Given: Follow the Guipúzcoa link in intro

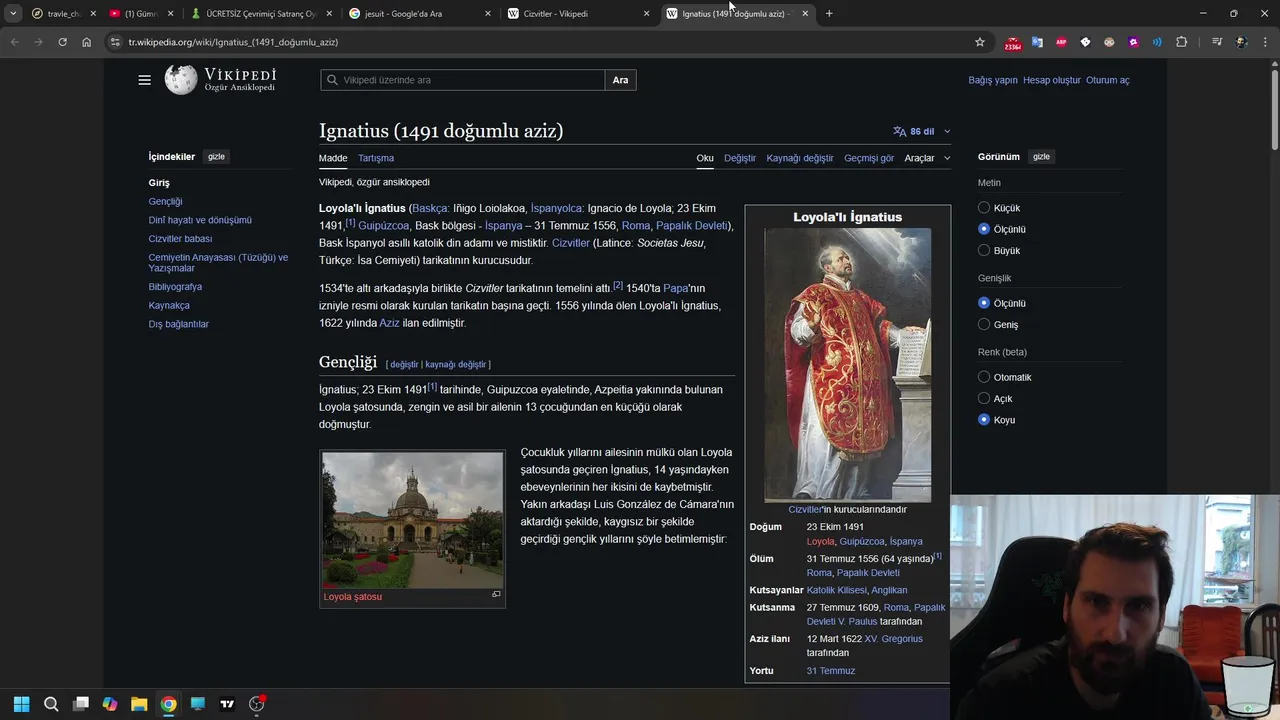Looking at the screenshot, I should 384,226.
